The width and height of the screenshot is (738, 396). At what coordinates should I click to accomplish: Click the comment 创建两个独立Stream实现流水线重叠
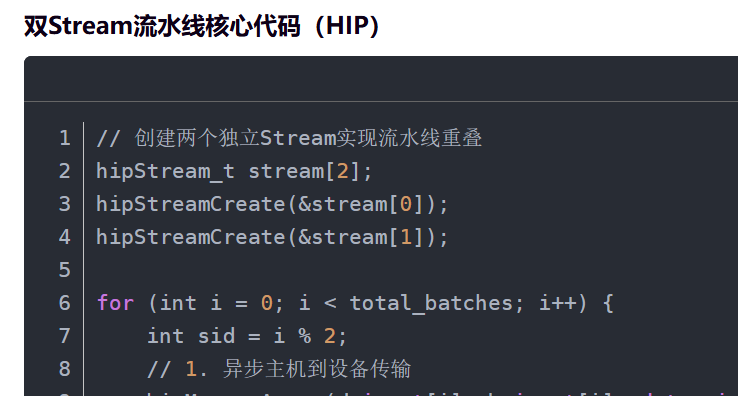coord(289,138)
